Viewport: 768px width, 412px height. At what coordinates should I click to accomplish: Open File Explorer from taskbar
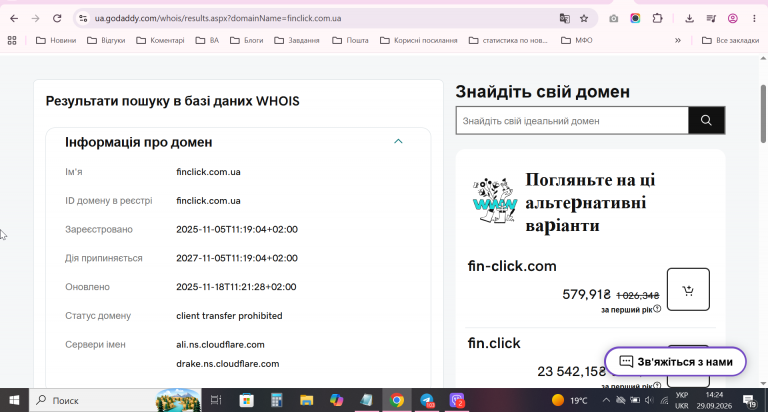(307, 400)
